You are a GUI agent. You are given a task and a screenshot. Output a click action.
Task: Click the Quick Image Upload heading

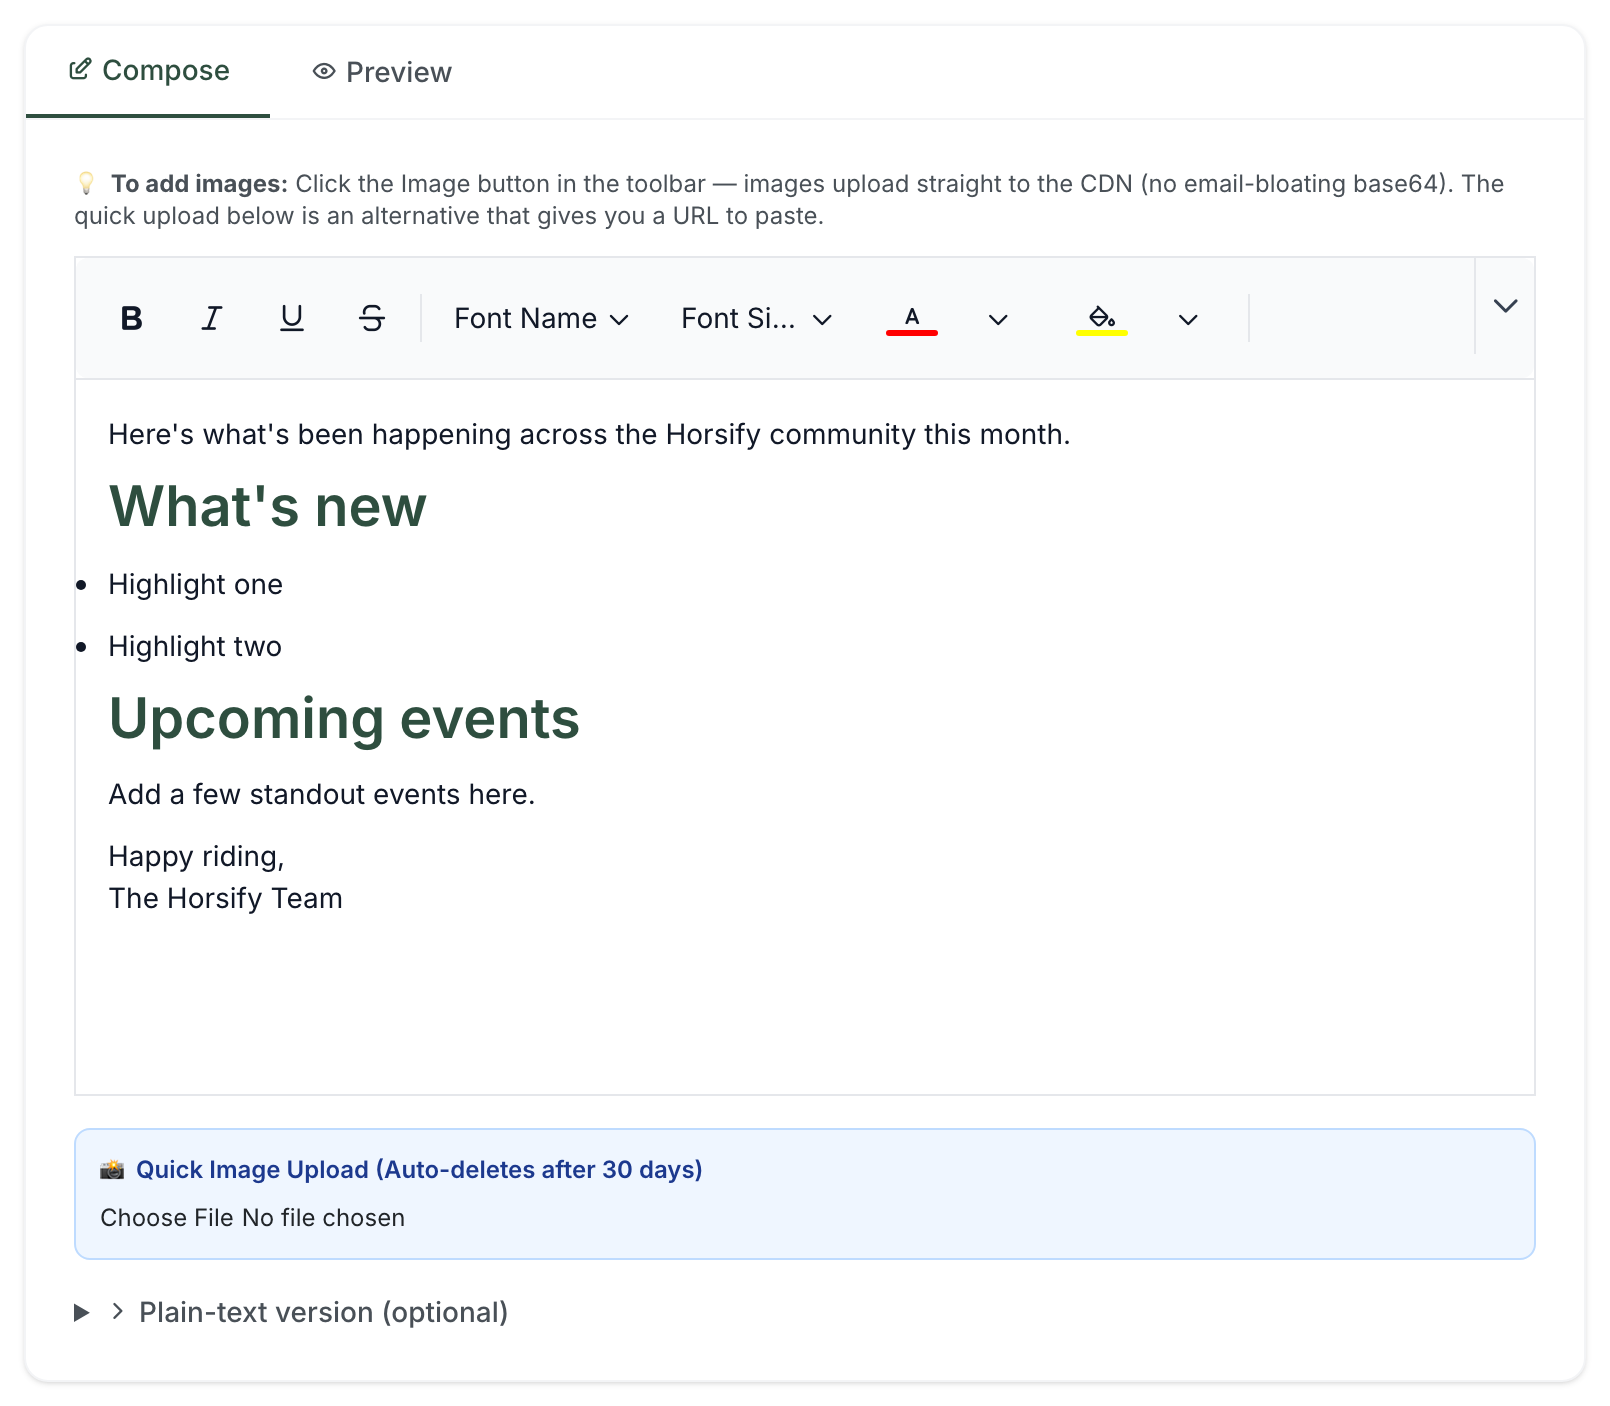tap(419, 1170)
